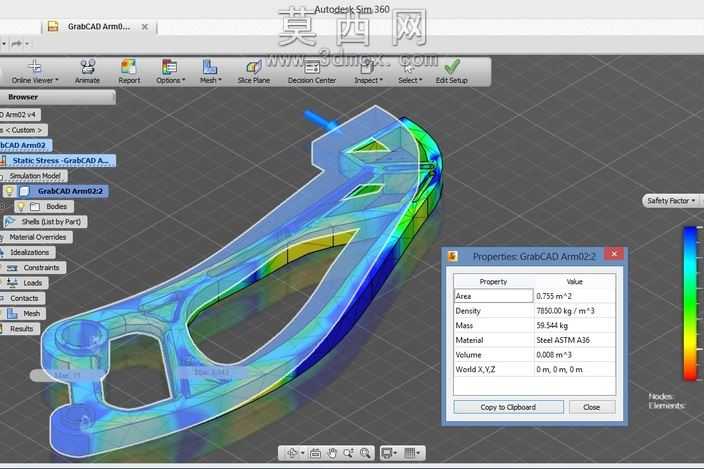
Task: Click the Edit Setup checkmark icon
Action: 452,66
